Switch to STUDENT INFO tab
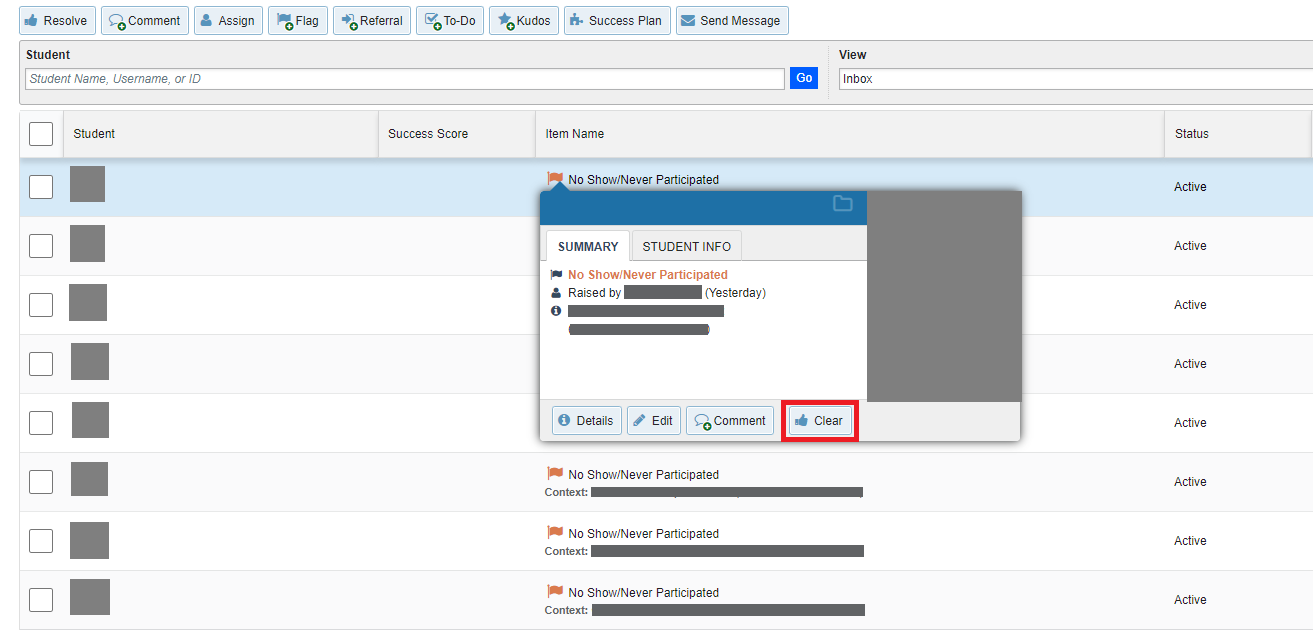This screenshot has width=1313, height=630. coord(687,246)
